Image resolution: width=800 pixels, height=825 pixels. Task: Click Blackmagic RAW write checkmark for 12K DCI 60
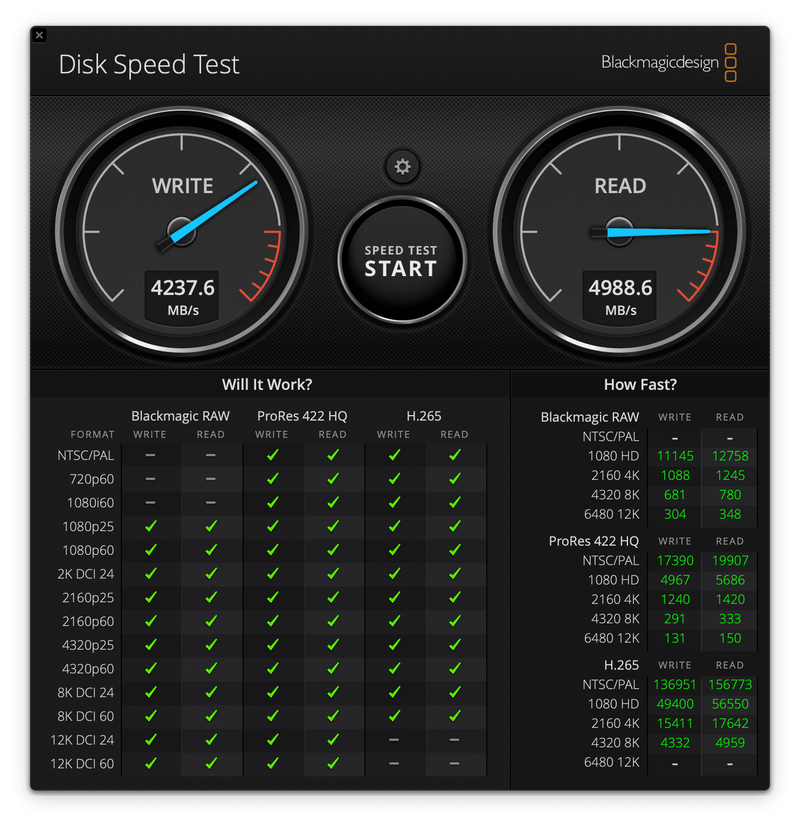(x=150, y=763)
